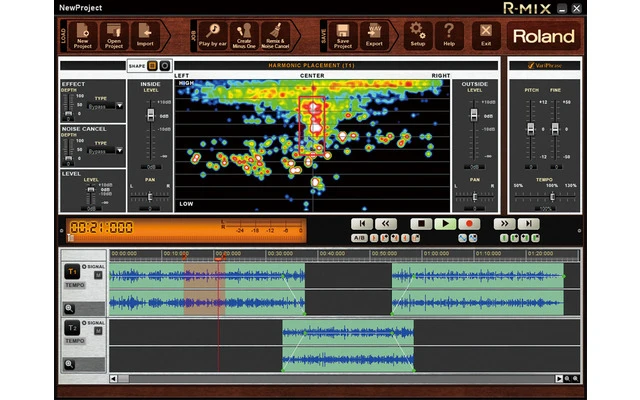Screen dimensions: 640x400
Task: Click the fourth orange marker button beside A/B
Action: click(x=405, y=238)
